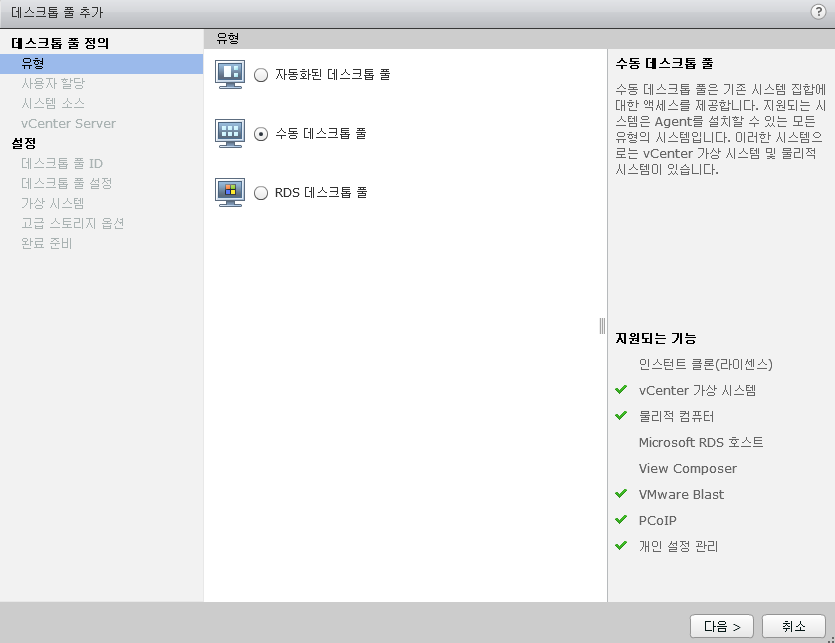Image resolution: width=835 pixels, height=643 pixels.
Task: Click the 유형 content panel header
Action: [228, 38]
